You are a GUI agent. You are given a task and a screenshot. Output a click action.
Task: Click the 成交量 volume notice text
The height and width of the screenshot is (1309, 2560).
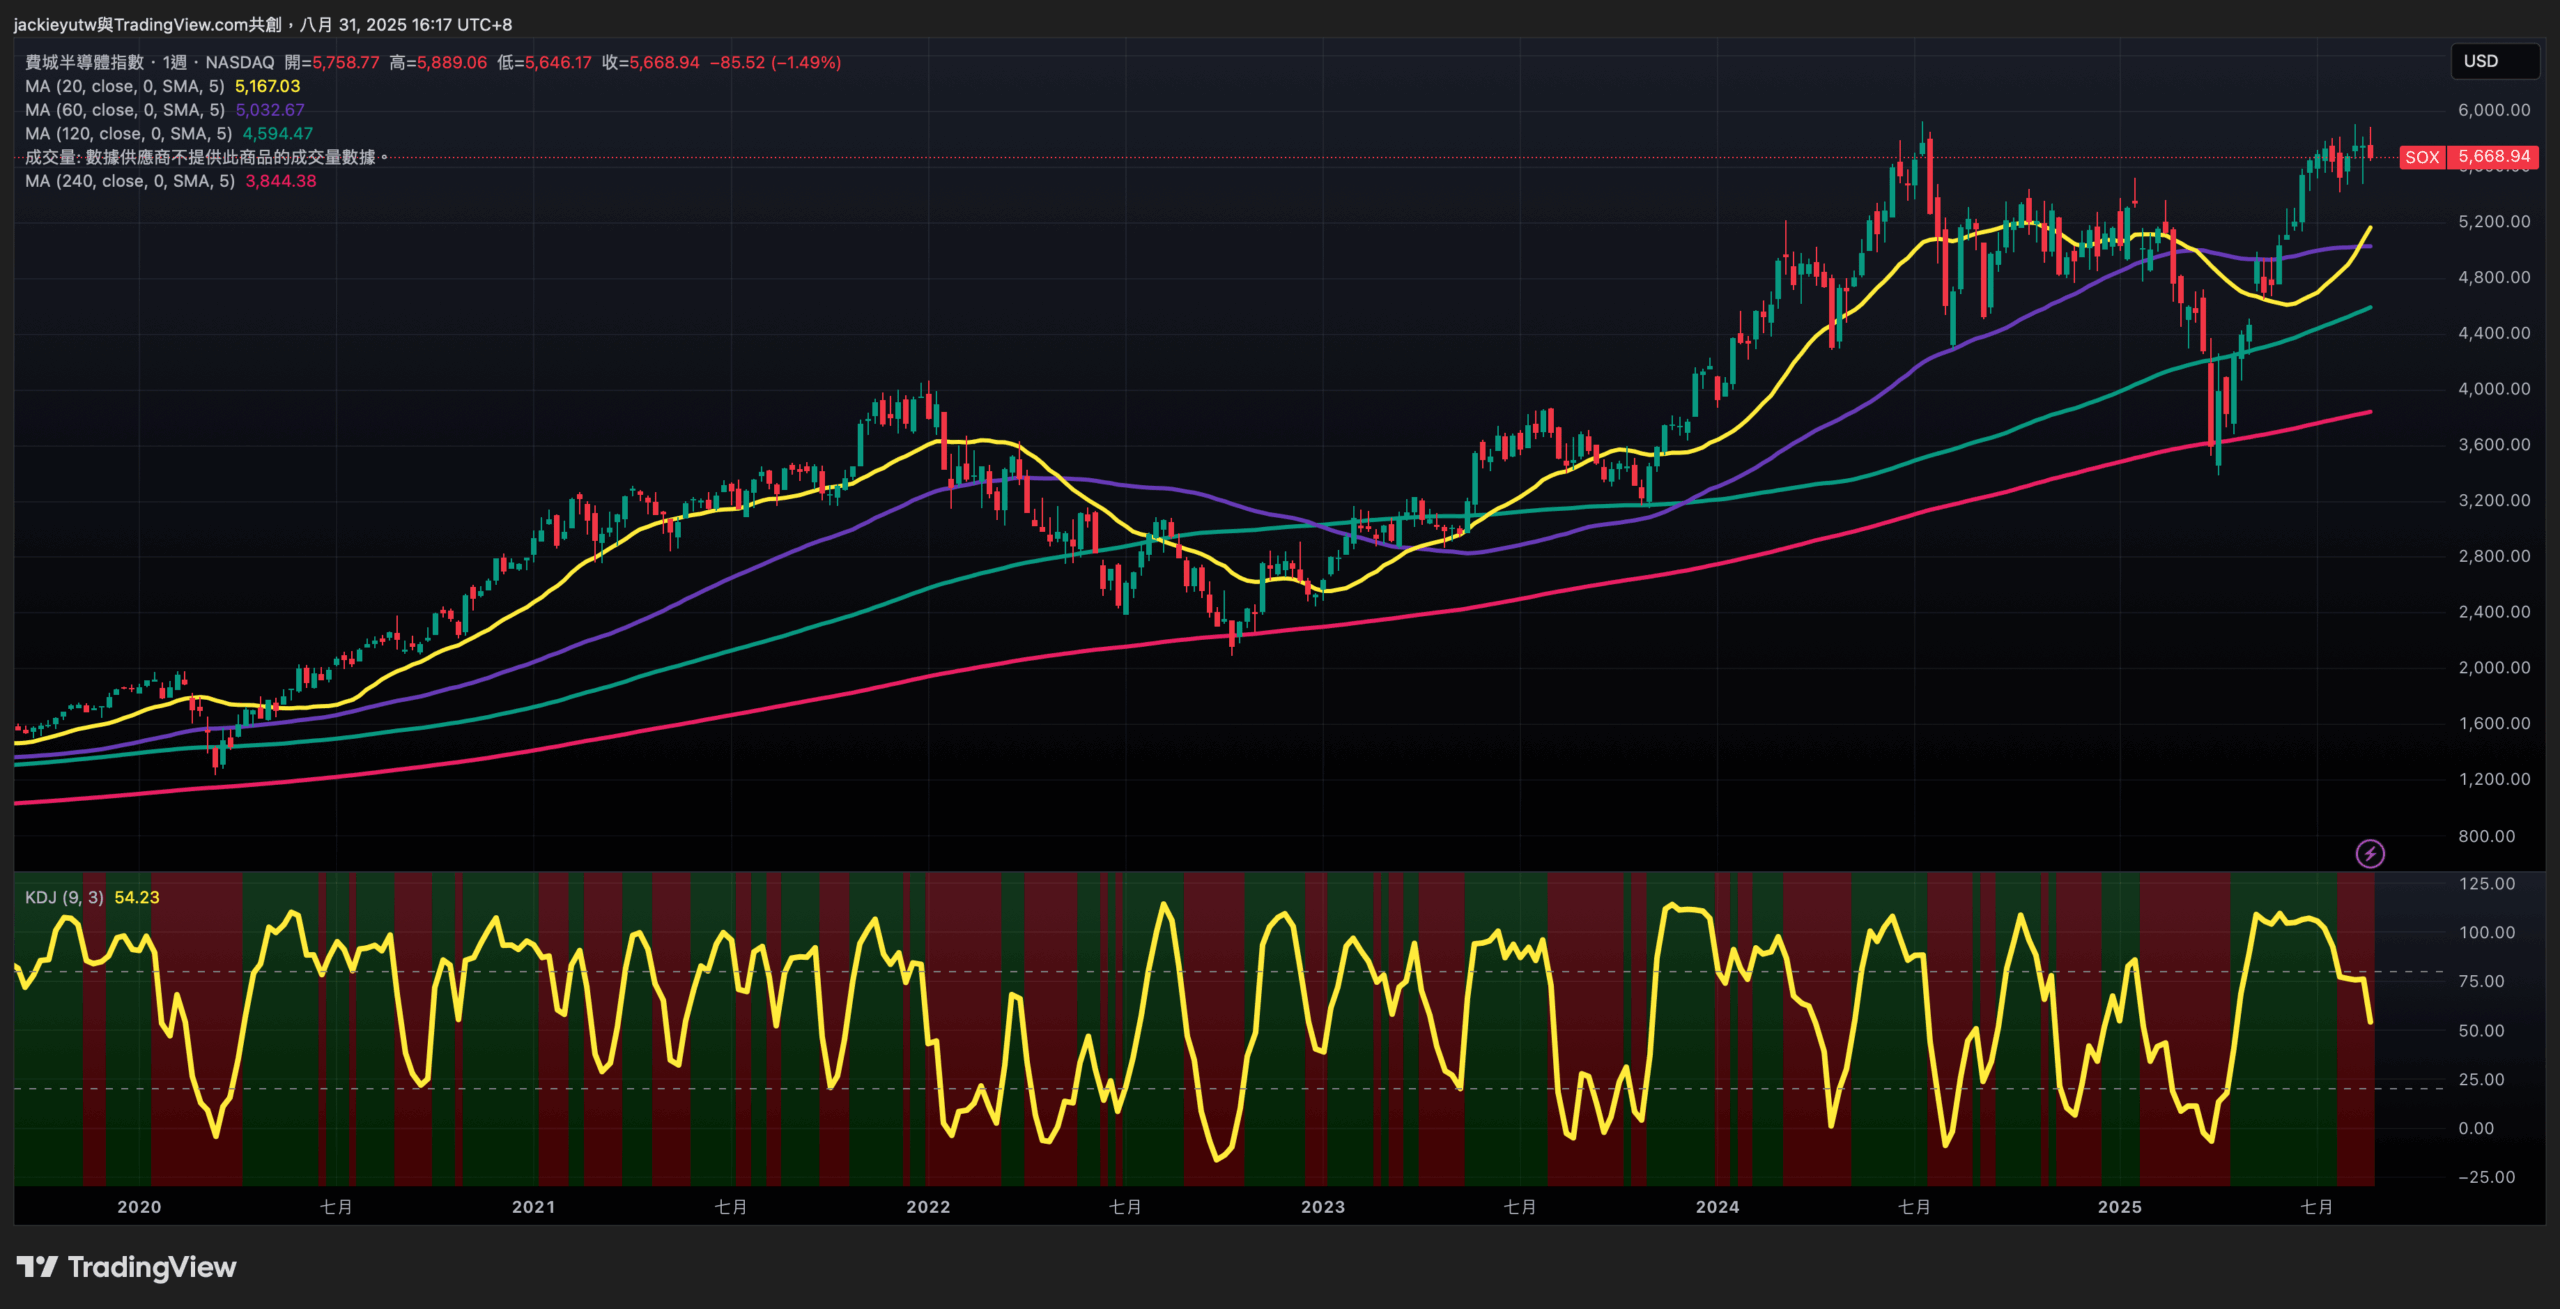200,157
